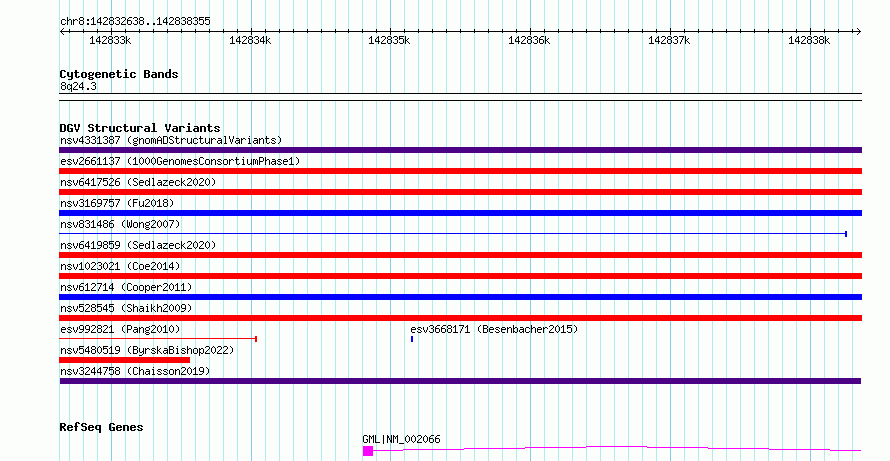The height and width of the screenshot is (461, 890).
Task: Click the nsv3244758 Chaisson2019 purple bar
Action: pyautogui.click(x=460, y=381)
